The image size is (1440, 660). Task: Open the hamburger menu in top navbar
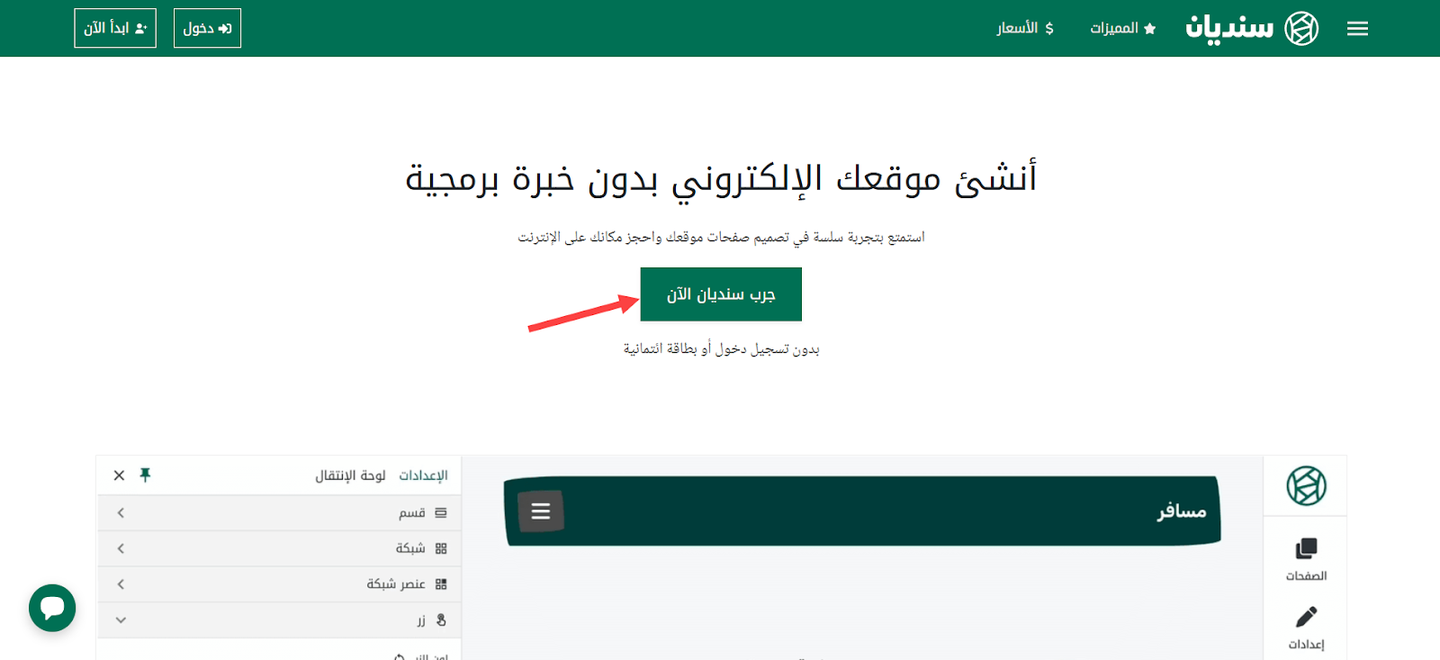pyautogui.click(x=1357, y=29)
